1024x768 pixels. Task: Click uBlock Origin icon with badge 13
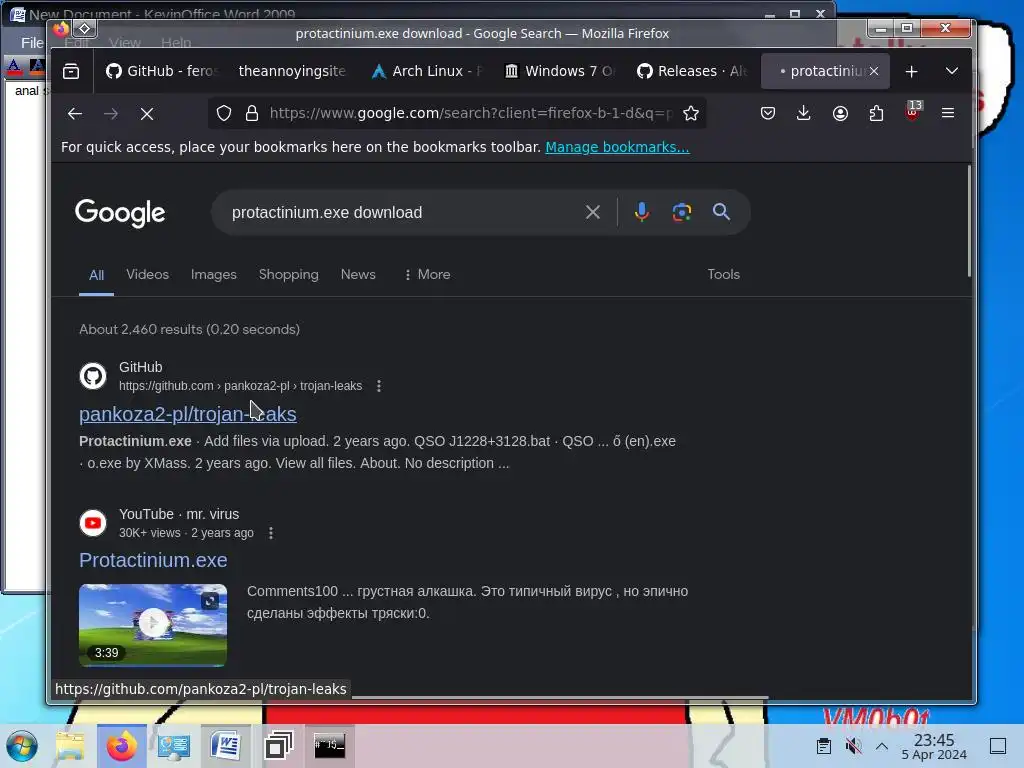coord(913,111)
